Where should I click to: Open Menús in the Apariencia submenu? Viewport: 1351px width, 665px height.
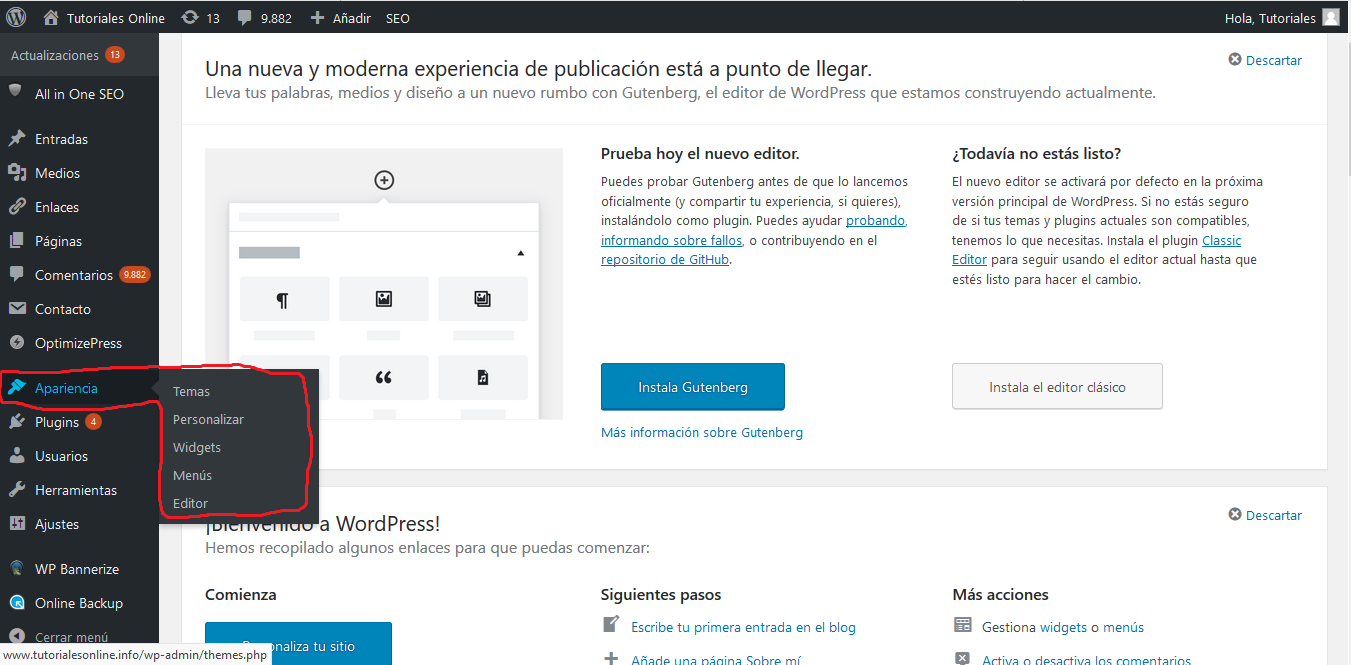tap(192, 475)
